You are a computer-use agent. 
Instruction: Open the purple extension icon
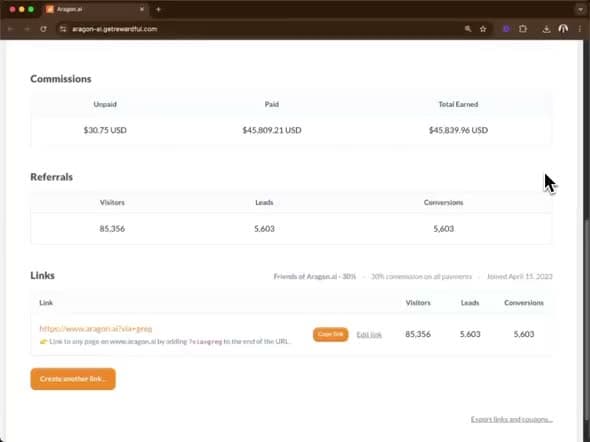(506, 29)
